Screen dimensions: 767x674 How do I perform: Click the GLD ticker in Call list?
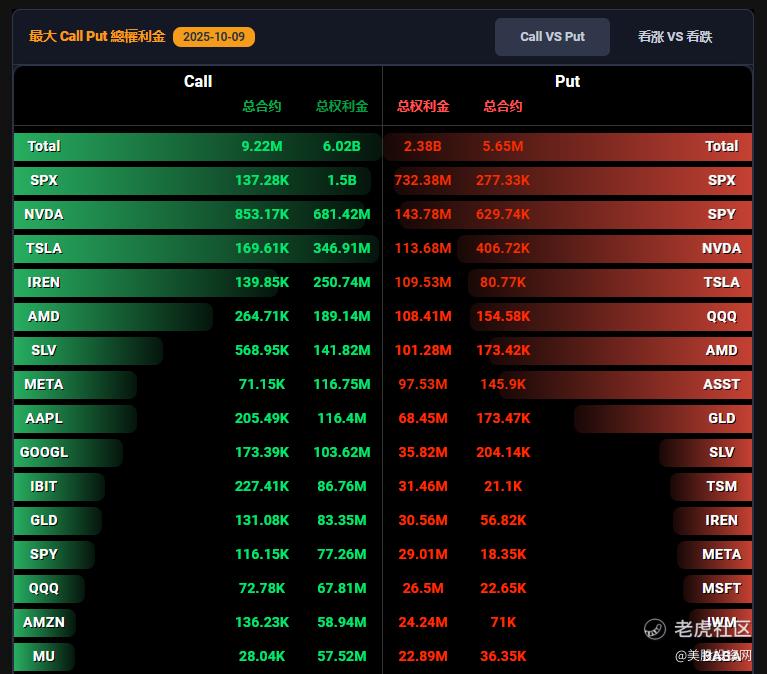point(44,520)
